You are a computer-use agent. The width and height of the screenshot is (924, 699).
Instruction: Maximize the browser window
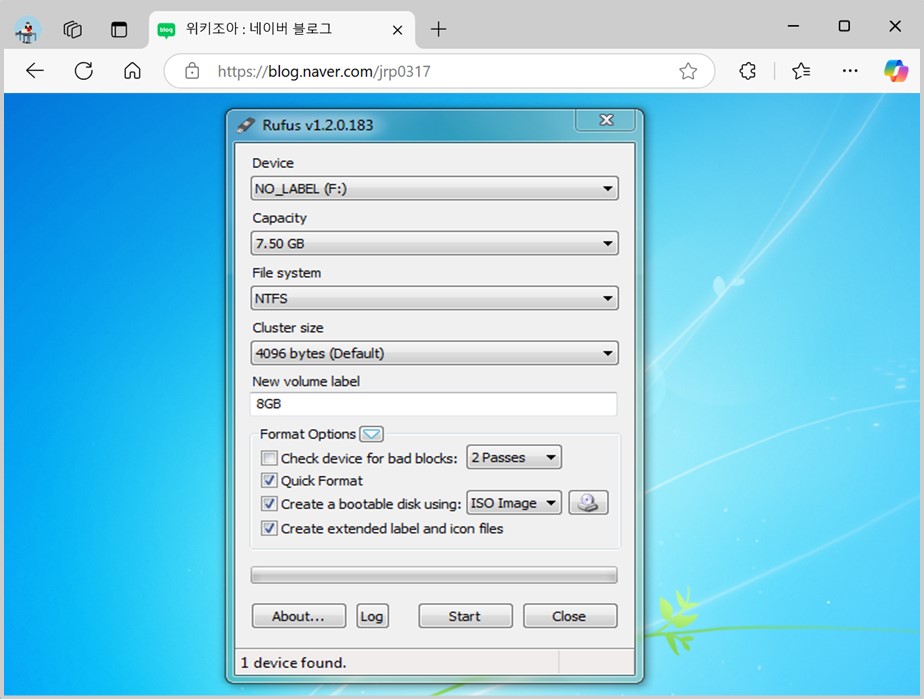pos(844,26)
